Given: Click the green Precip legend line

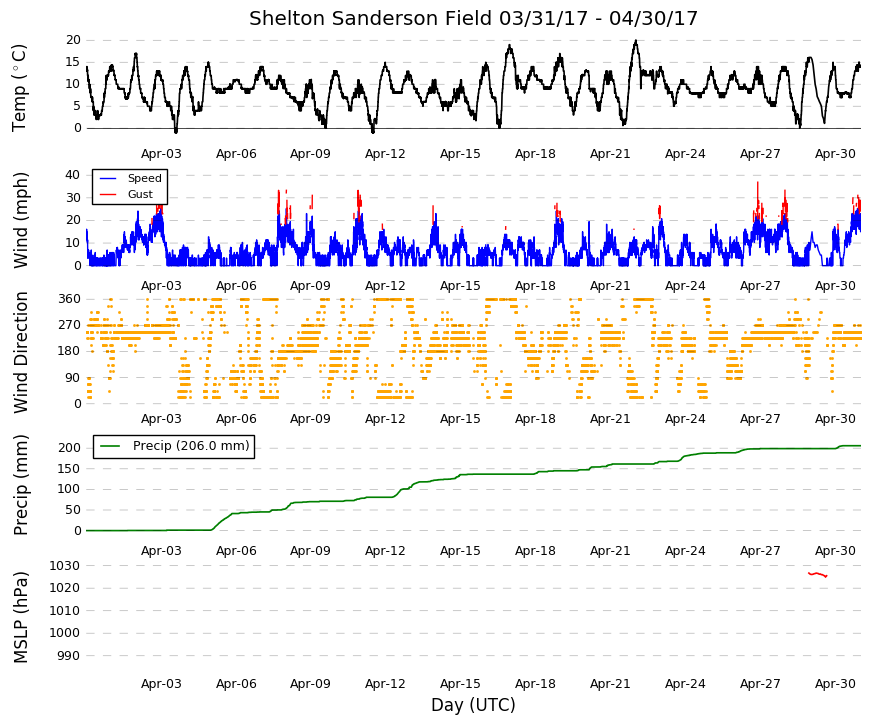Looking at the screenshot, I should (x=109, y=446).
